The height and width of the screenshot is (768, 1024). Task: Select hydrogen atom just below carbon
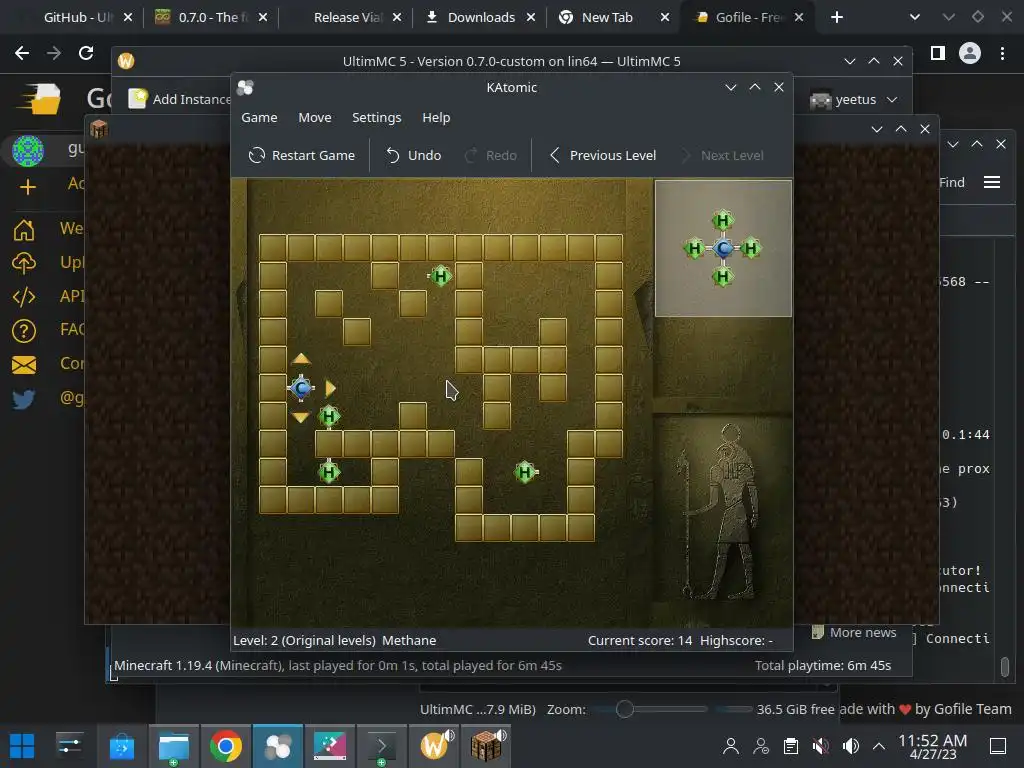coord(329,416)
